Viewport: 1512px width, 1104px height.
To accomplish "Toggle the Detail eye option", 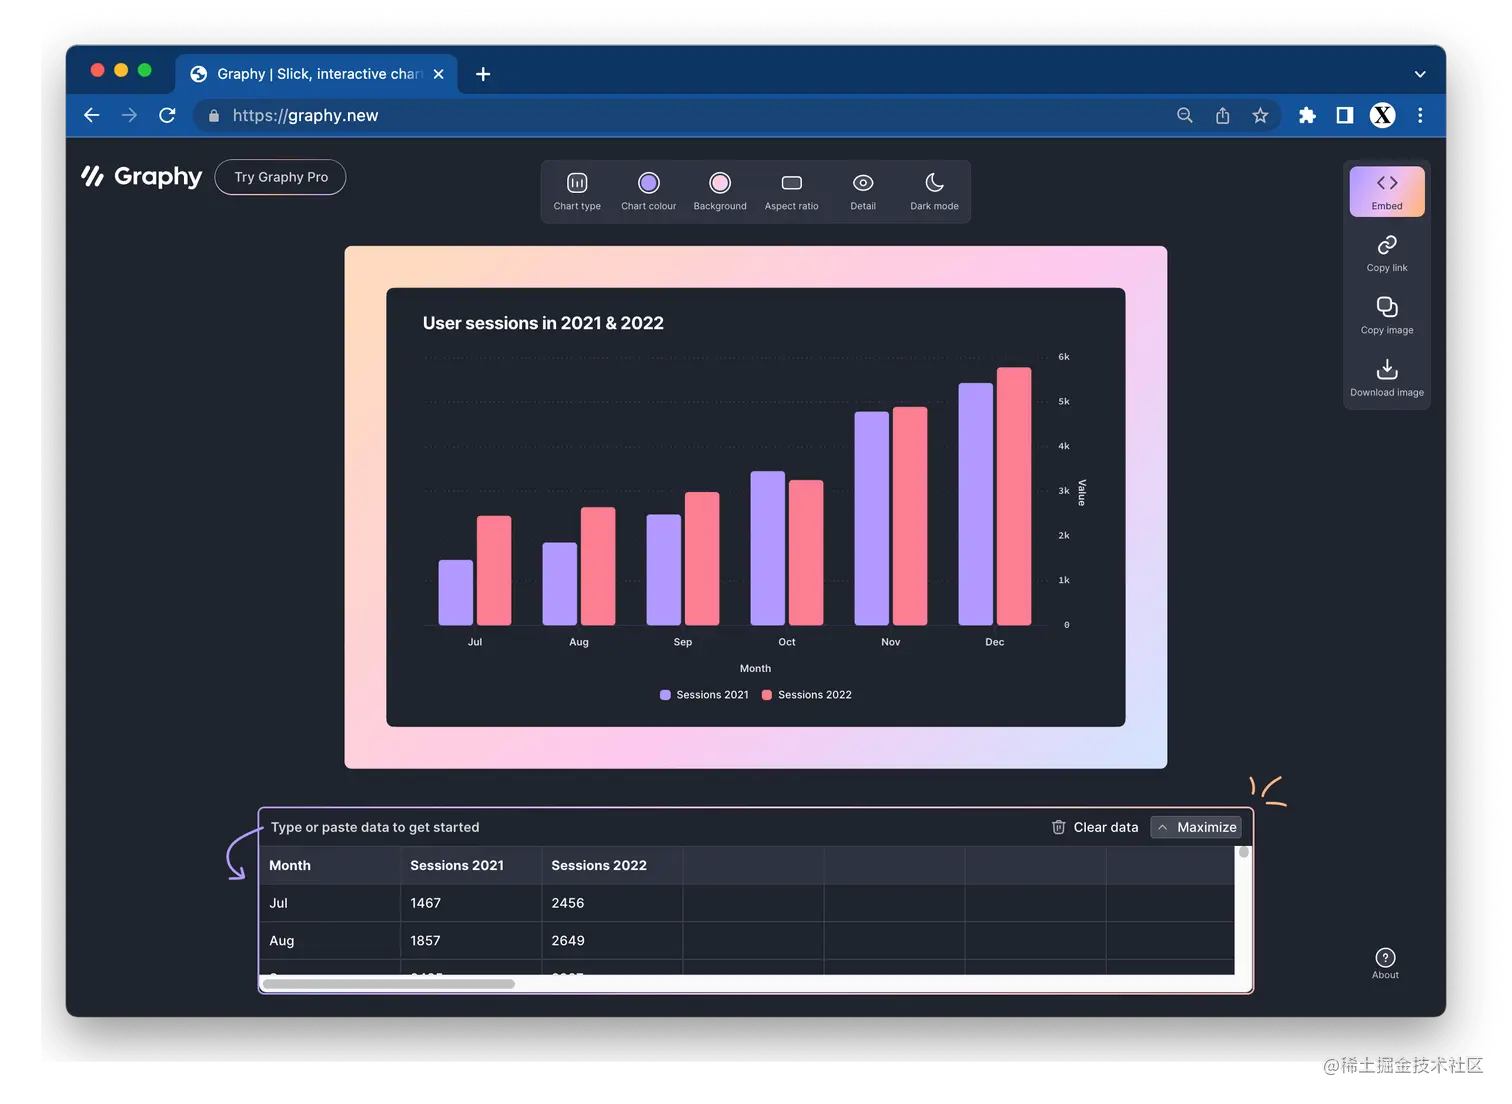I will tap(863, 191).
